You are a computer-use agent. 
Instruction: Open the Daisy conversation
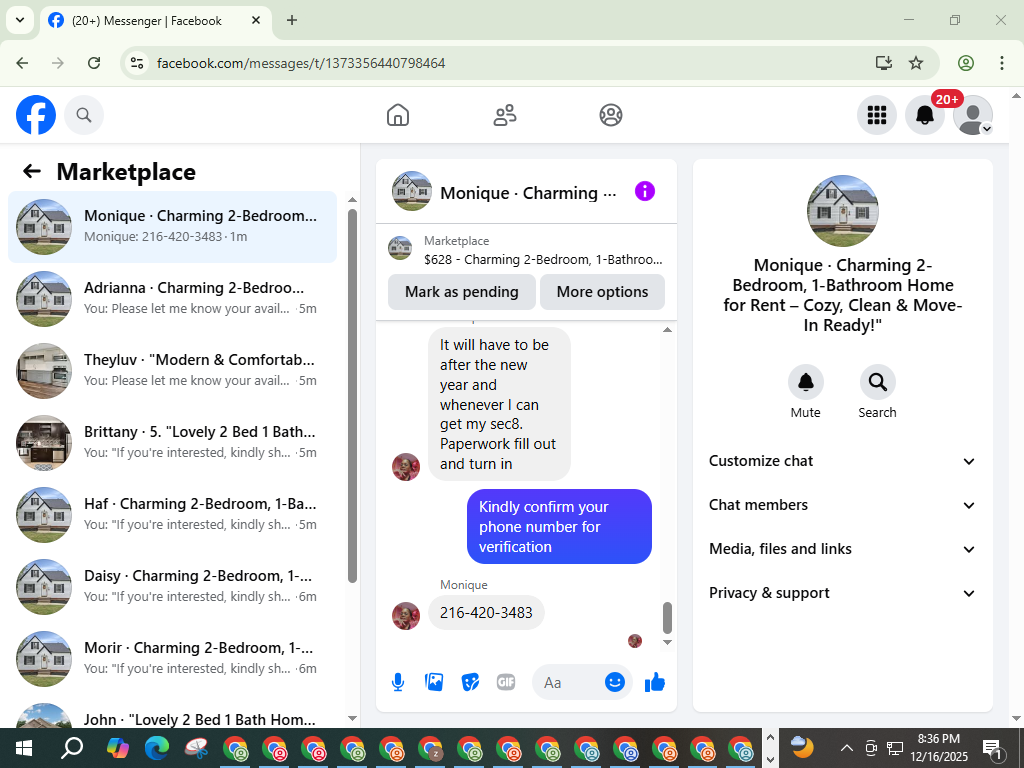(172, 586)
